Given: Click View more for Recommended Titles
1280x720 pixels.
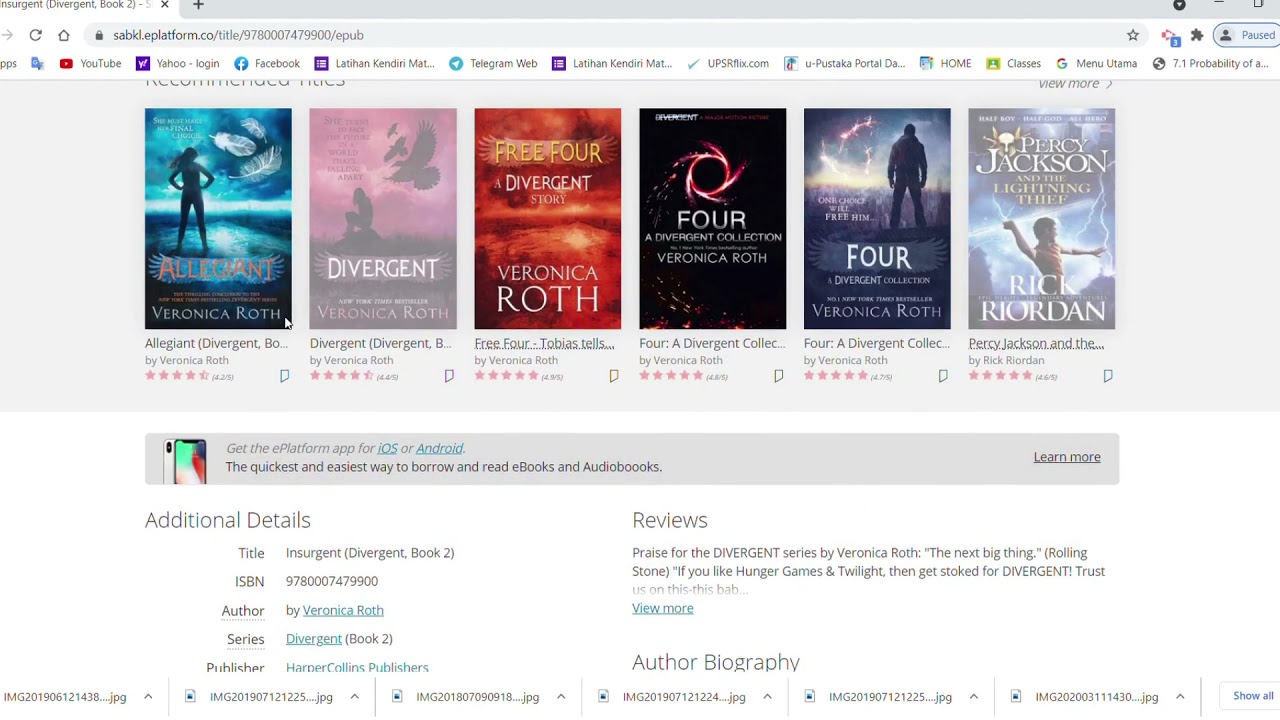Looking at the screenshot, I should coord(1075,83).
